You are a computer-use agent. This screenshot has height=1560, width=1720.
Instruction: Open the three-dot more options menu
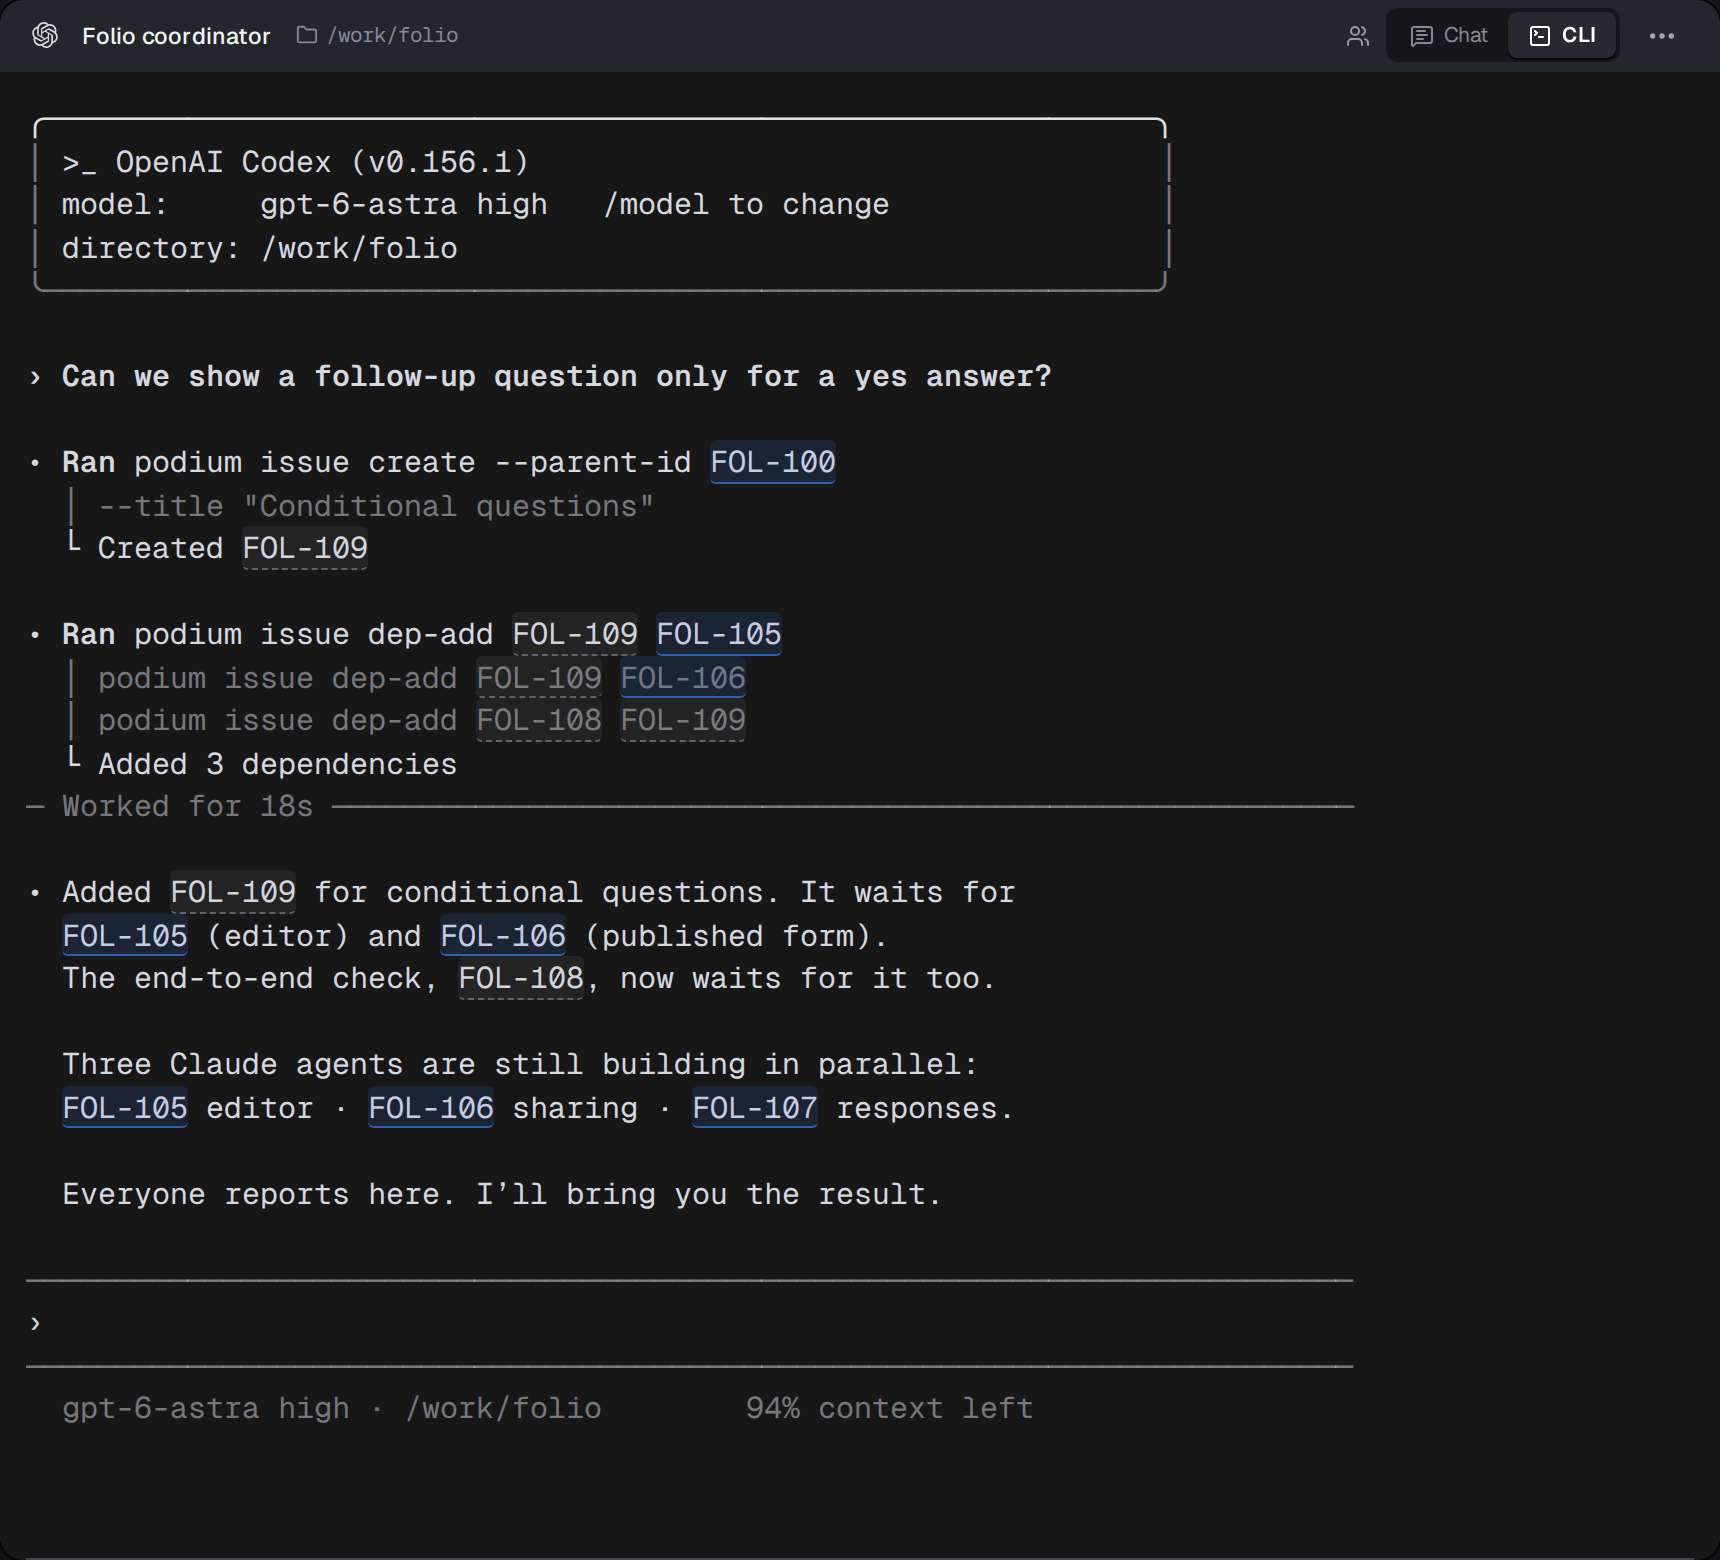pyautogui.click(x=1662, y=36)
